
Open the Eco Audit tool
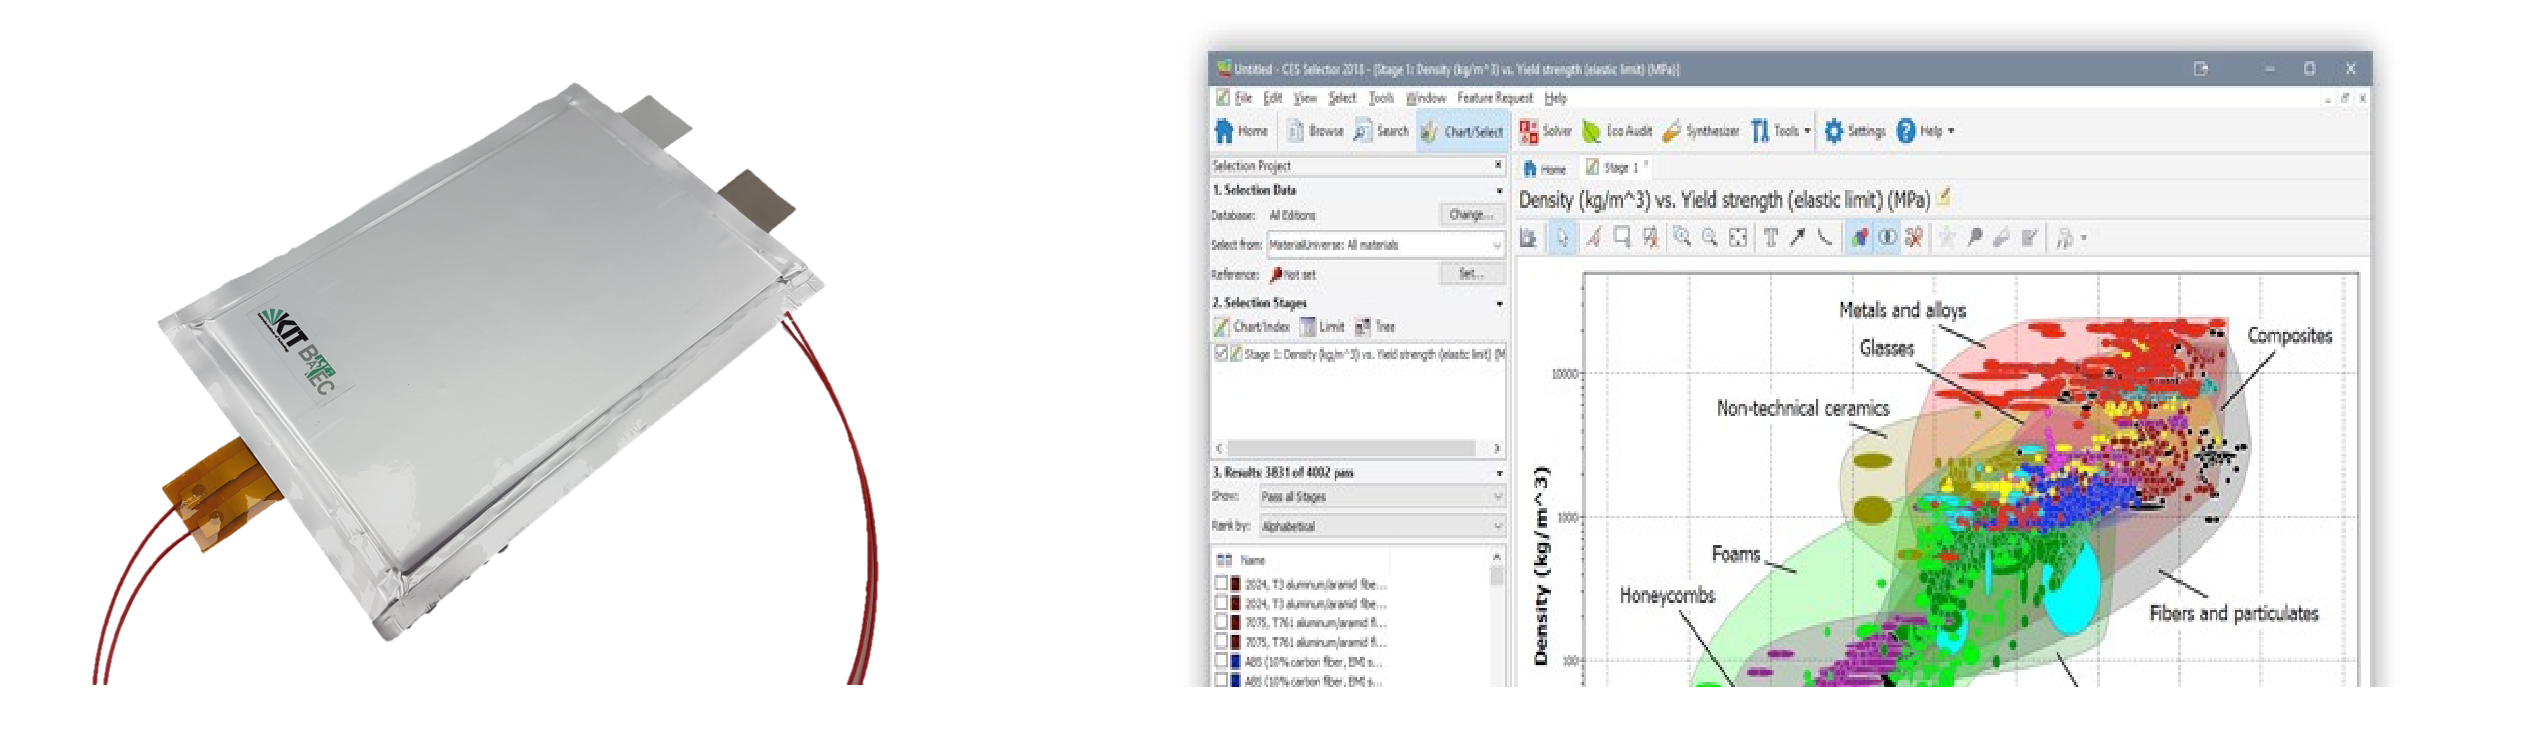(x=1617, y=131)
